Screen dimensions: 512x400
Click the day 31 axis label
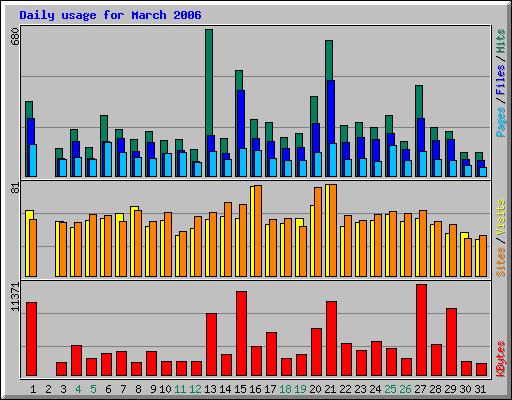[480, 389]
